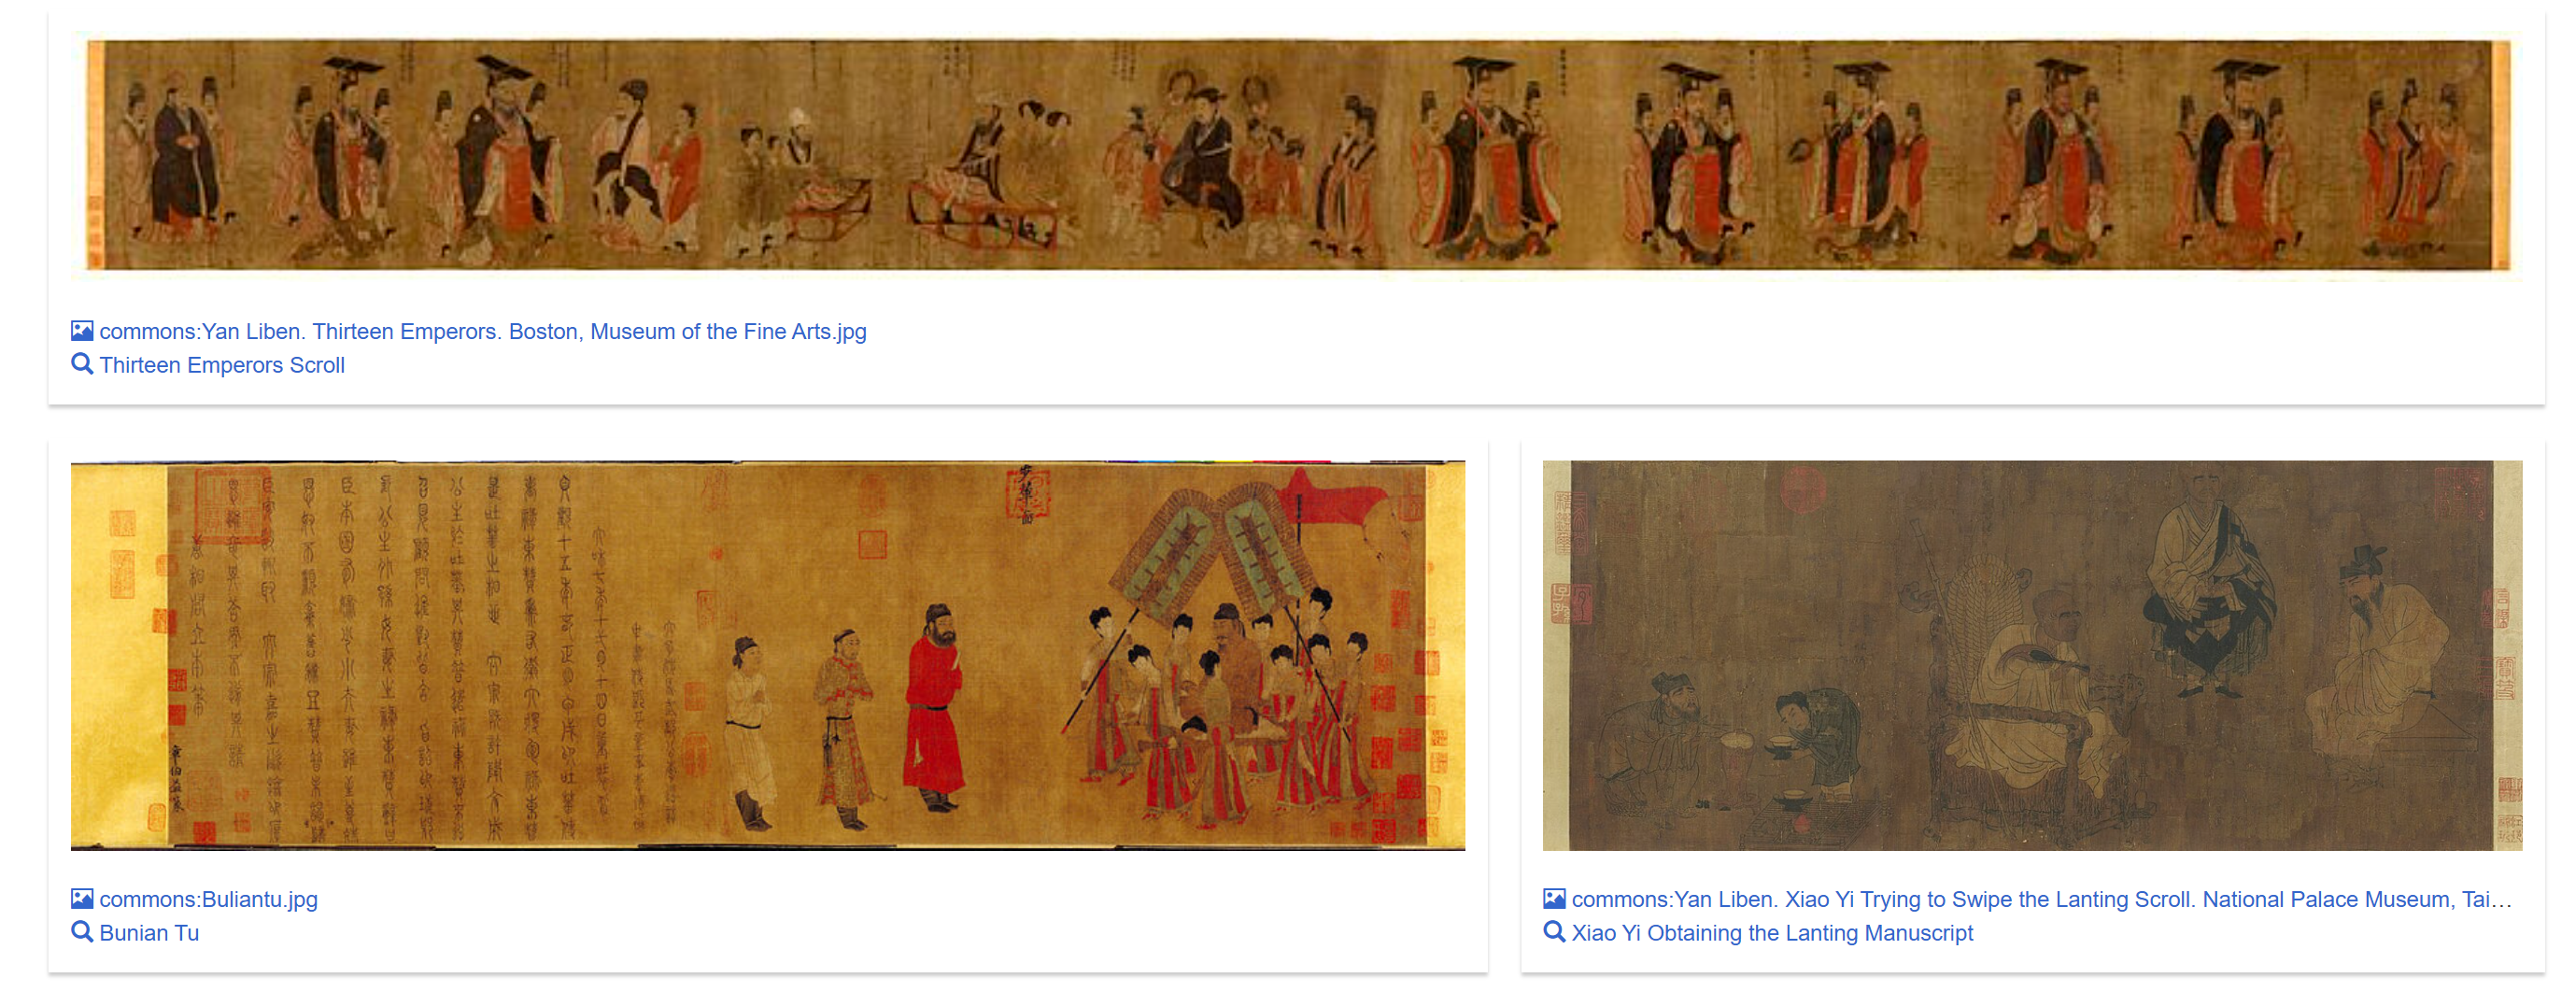Image resolution: width=2576 pixels, height=992 pixels.
Task: Open the commons:Buliantu.jpg link
Action: pos(208,899)
